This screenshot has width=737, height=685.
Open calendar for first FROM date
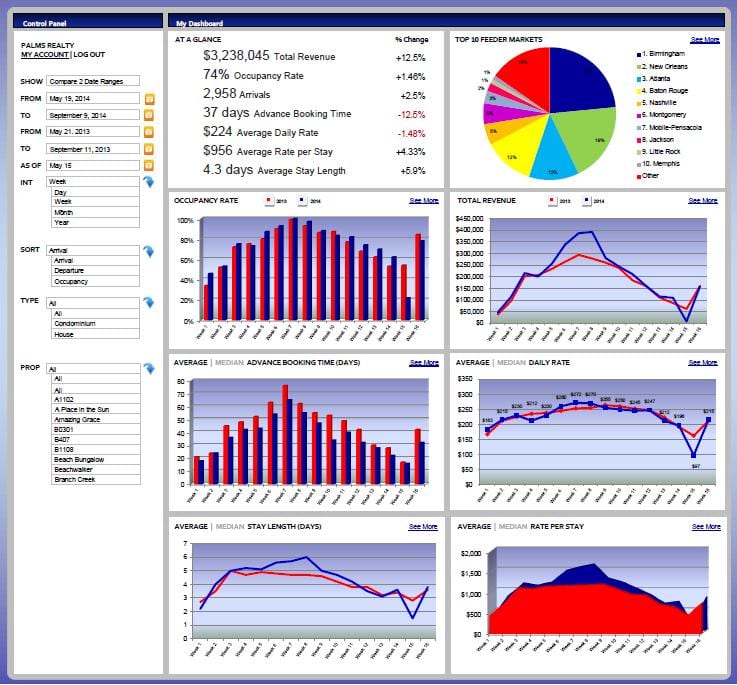pyautogui.click(x=150, y=99)
